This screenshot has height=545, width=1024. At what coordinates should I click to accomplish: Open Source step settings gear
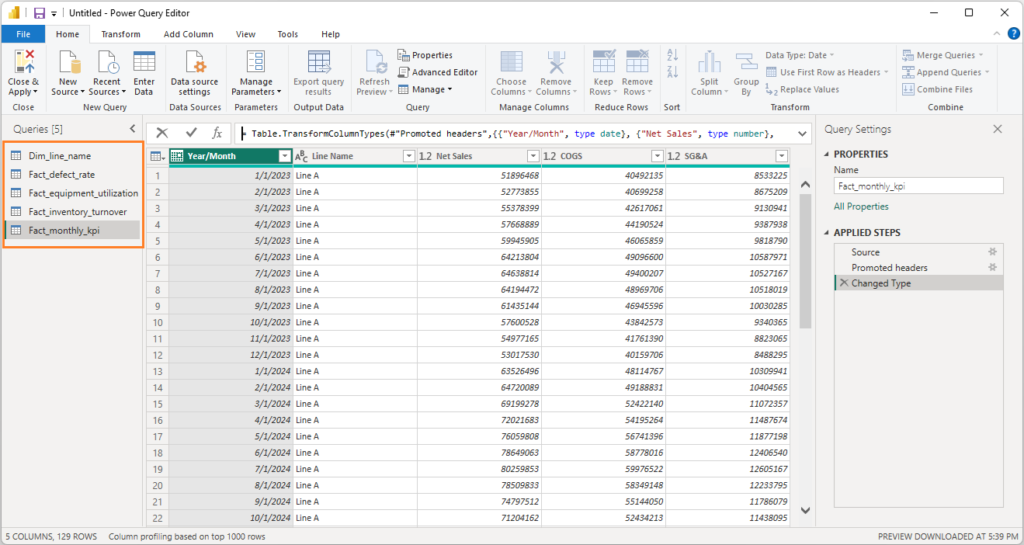993,252
